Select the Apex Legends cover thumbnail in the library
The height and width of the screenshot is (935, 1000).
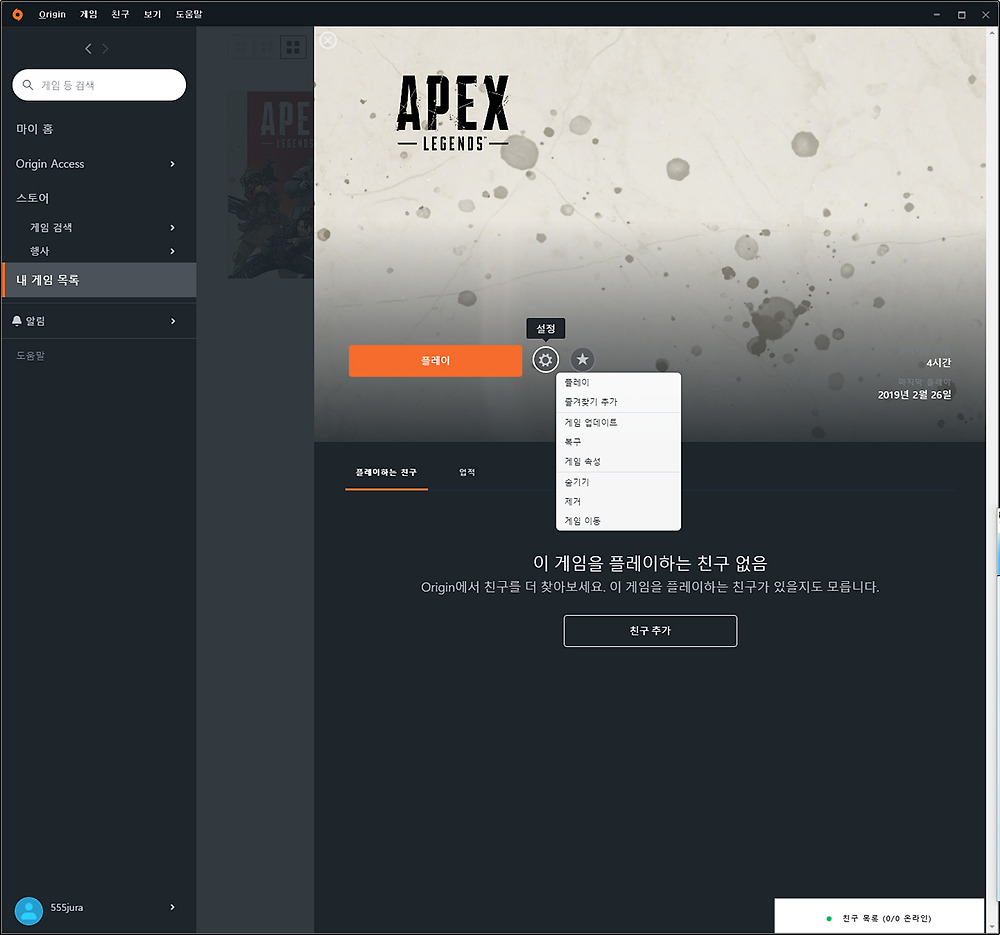click(271, 184)
